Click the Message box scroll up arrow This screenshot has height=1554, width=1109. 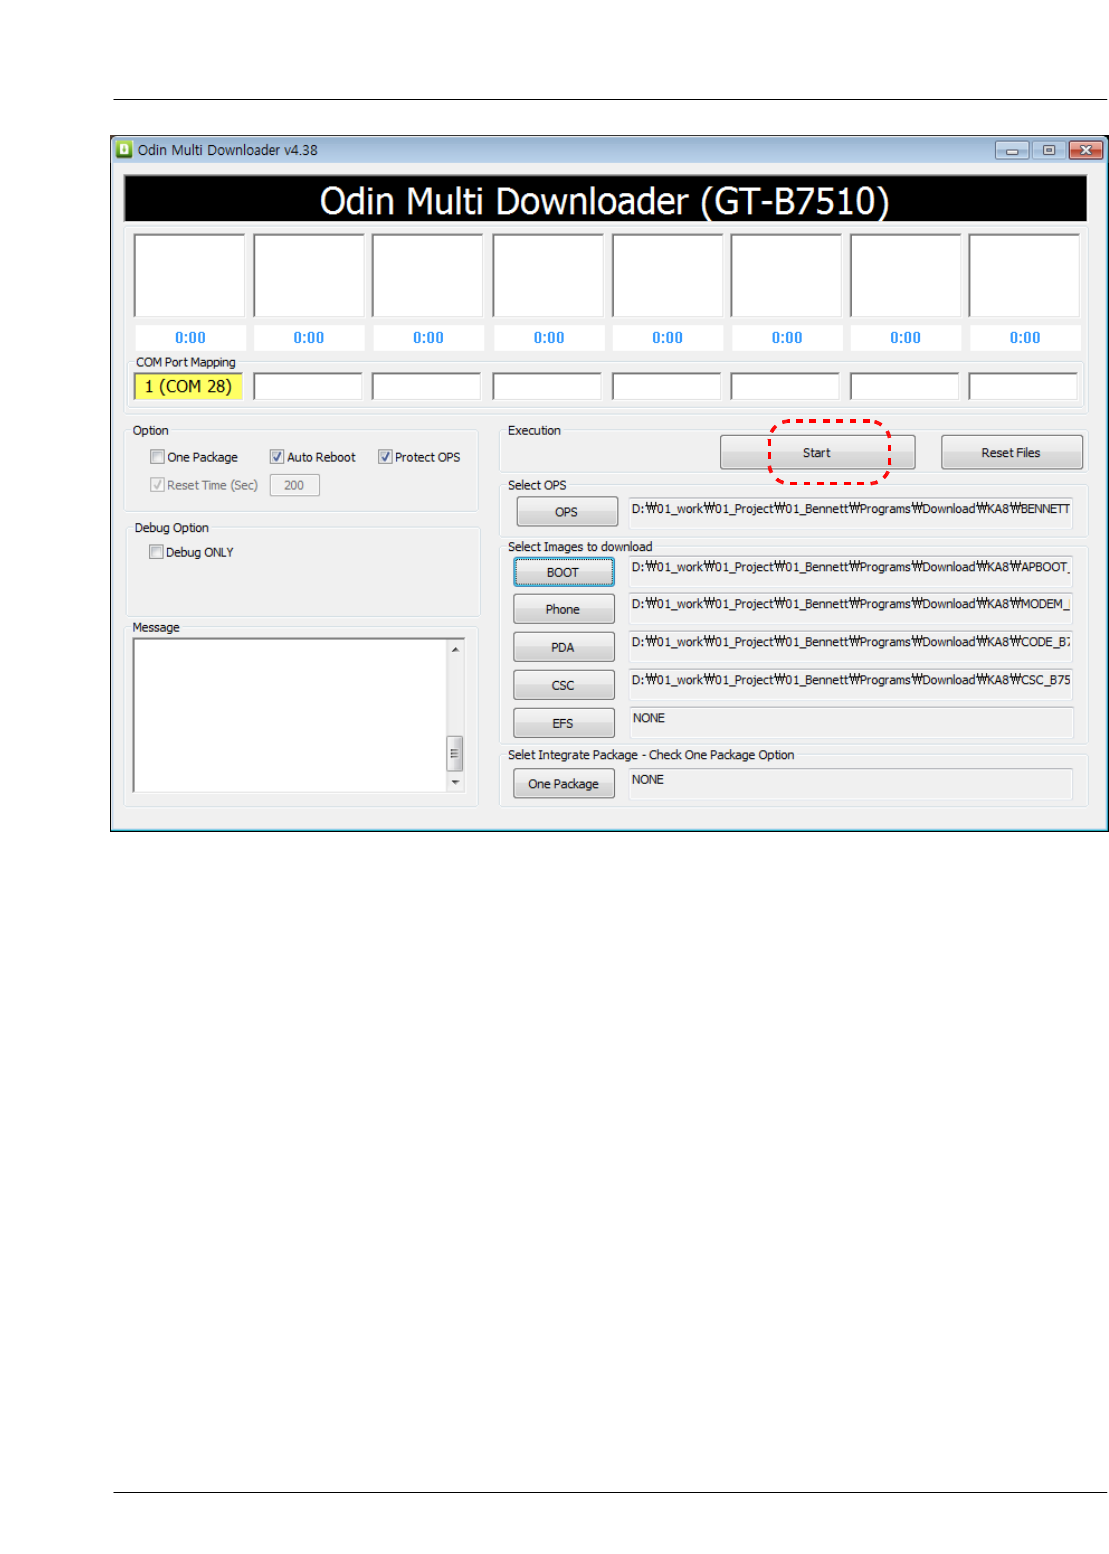pos(455,650)
